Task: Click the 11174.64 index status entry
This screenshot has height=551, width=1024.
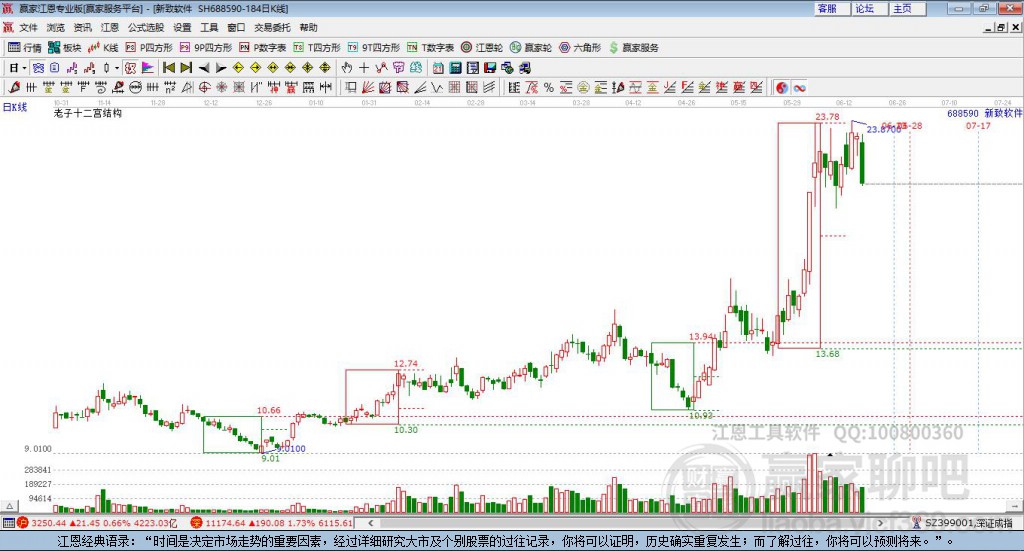Action: (x=273, y=523)
